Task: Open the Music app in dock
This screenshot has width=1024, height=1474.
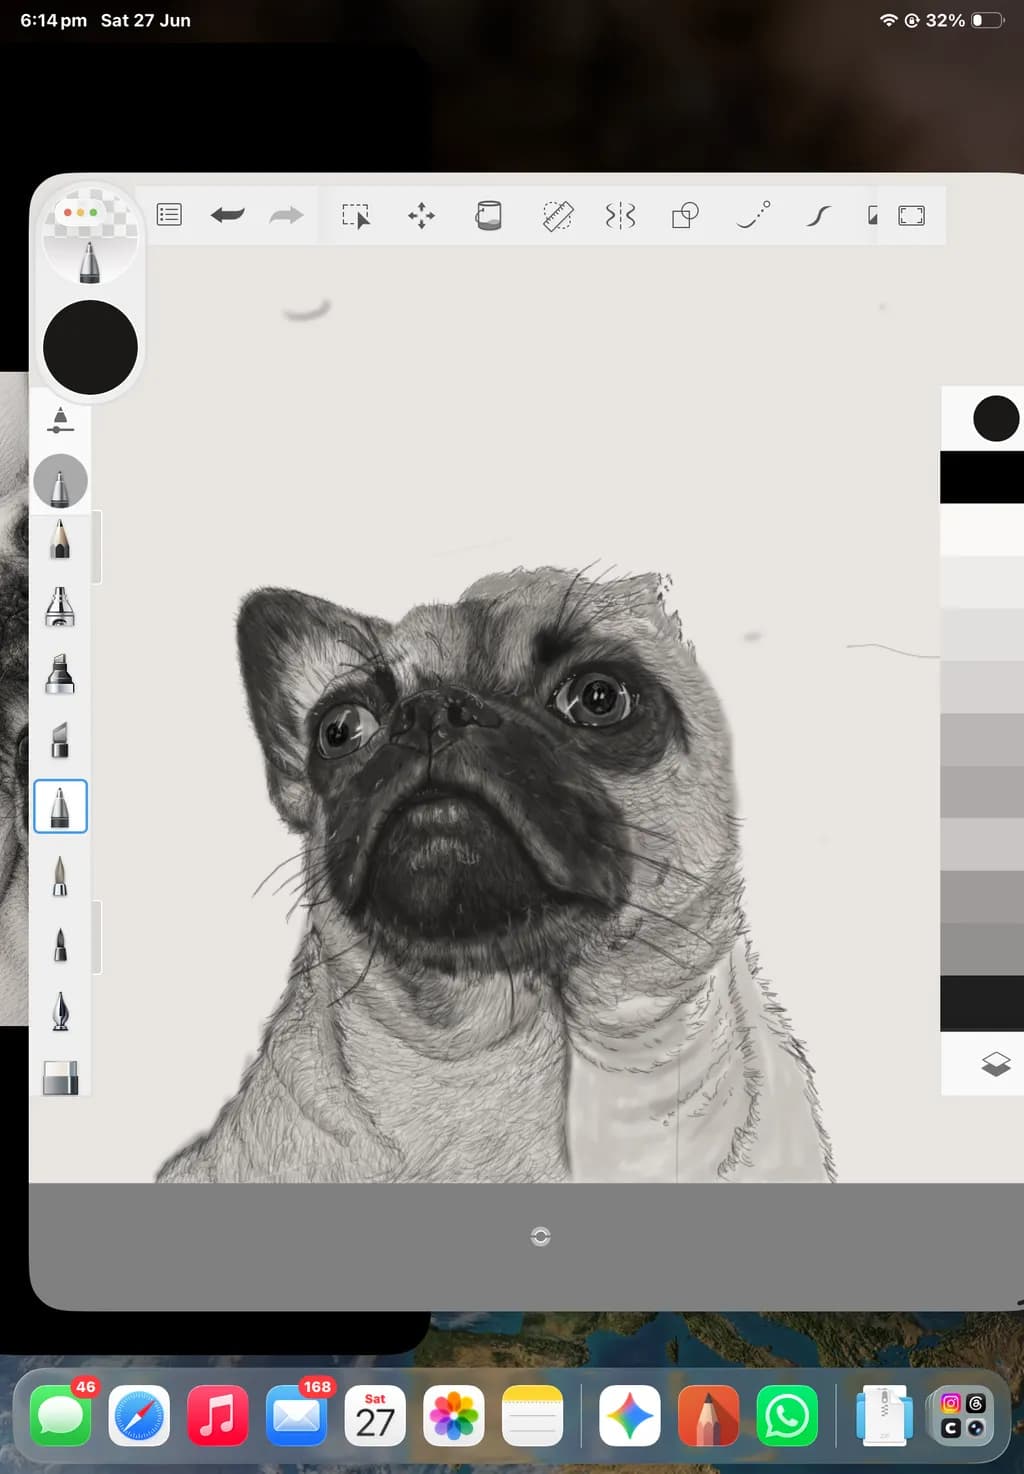Action: pos(217,1416)
